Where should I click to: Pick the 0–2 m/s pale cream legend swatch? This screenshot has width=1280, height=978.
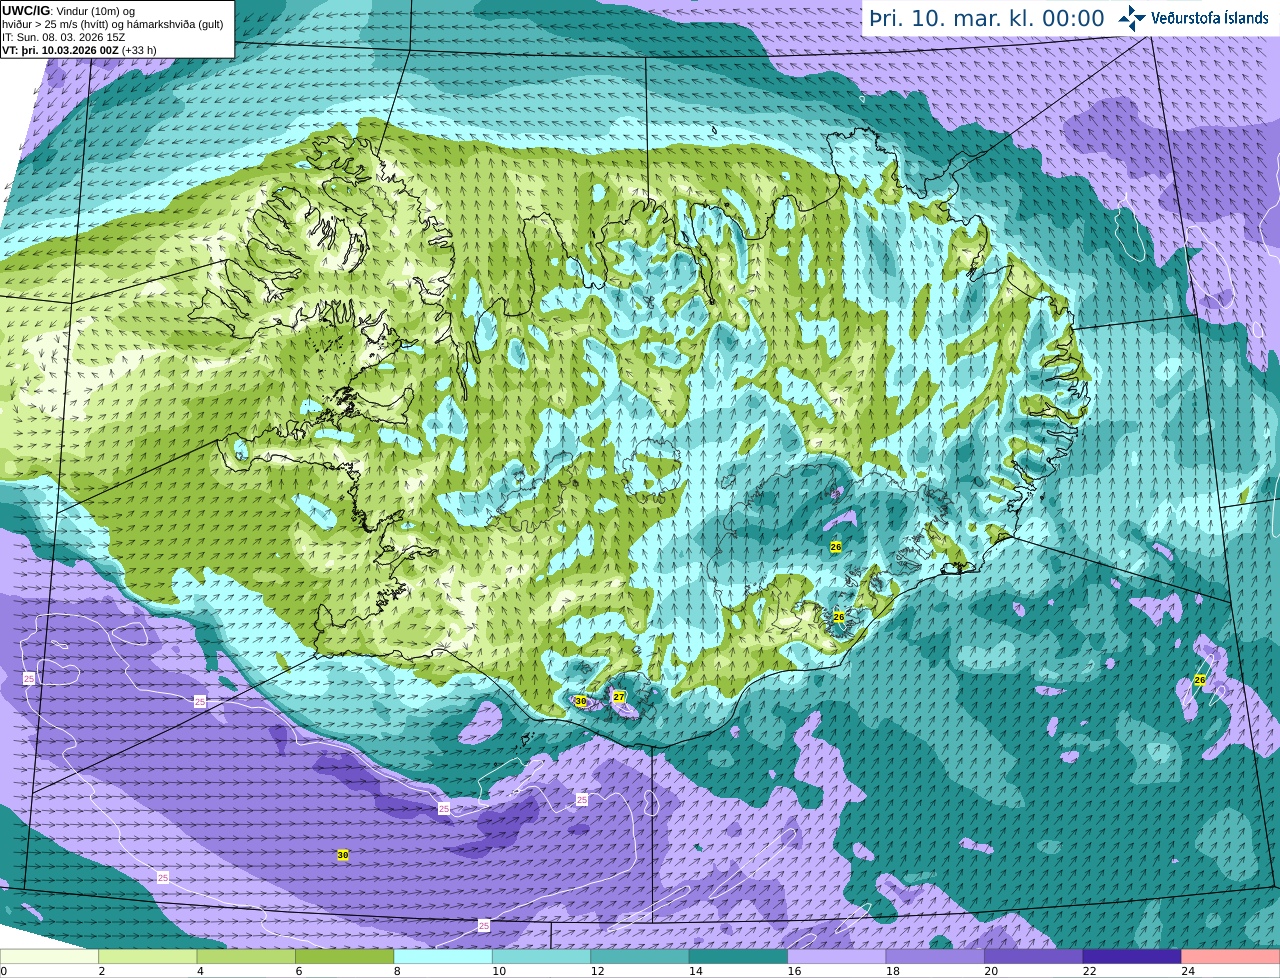(x=49, y=956)
